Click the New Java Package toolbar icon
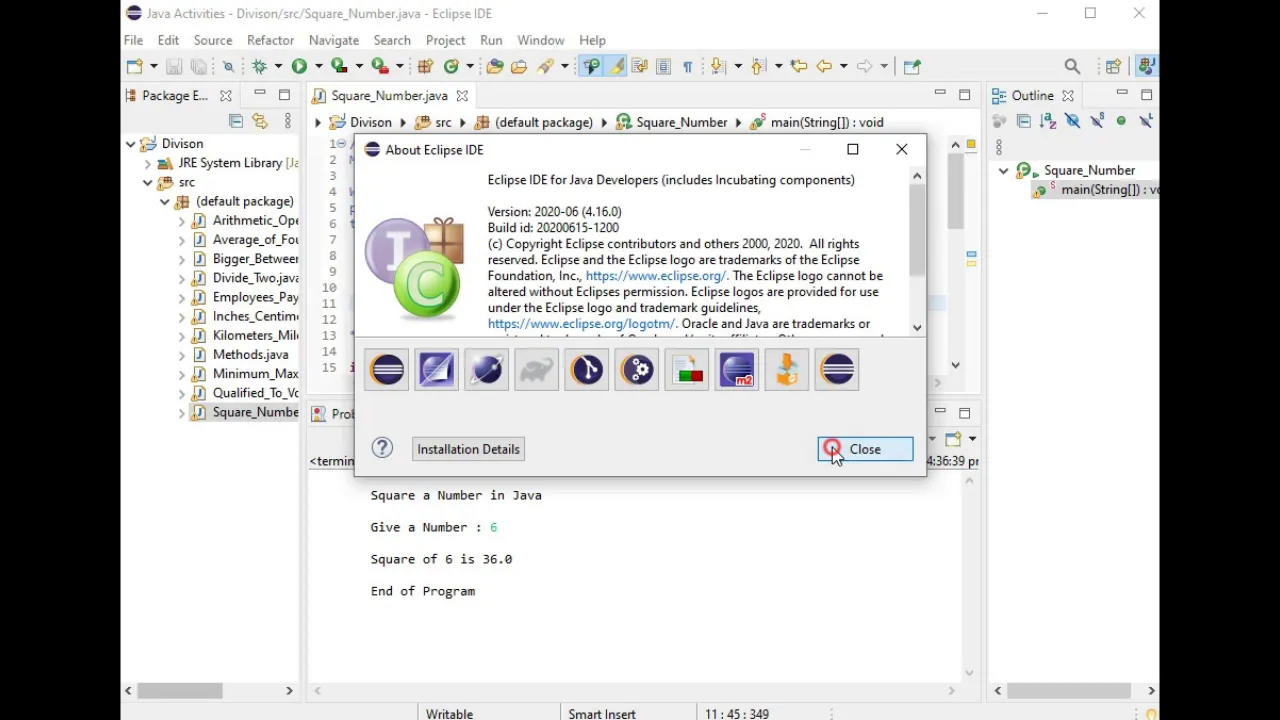 (426, 67)
